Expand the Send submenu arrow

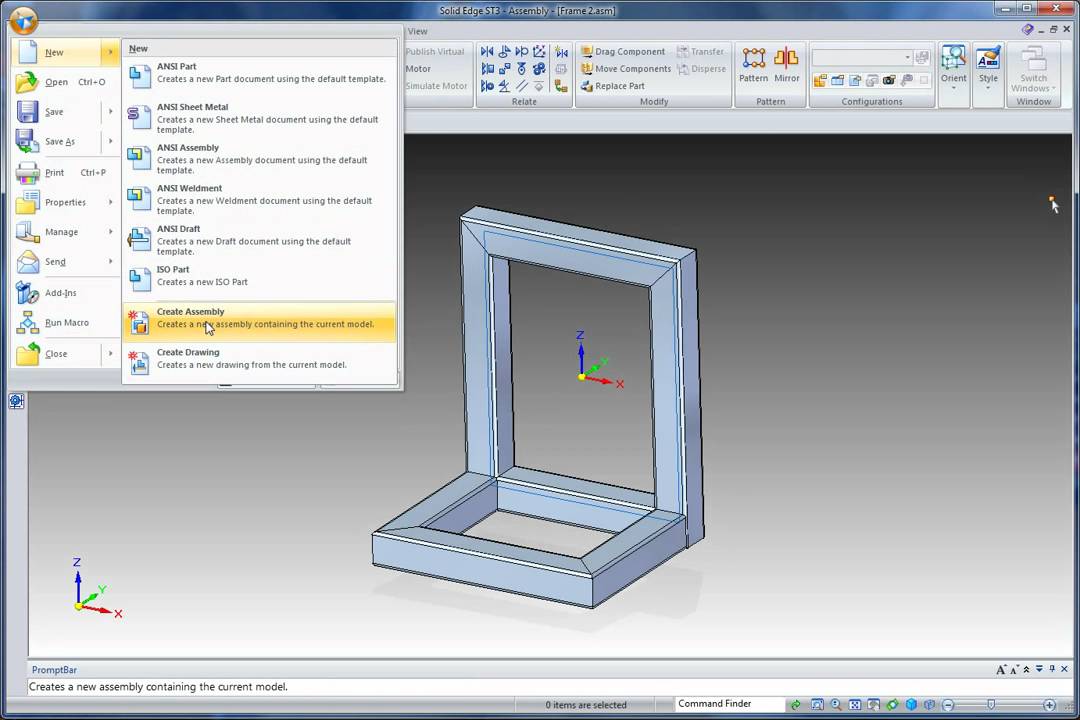point(110,261)
